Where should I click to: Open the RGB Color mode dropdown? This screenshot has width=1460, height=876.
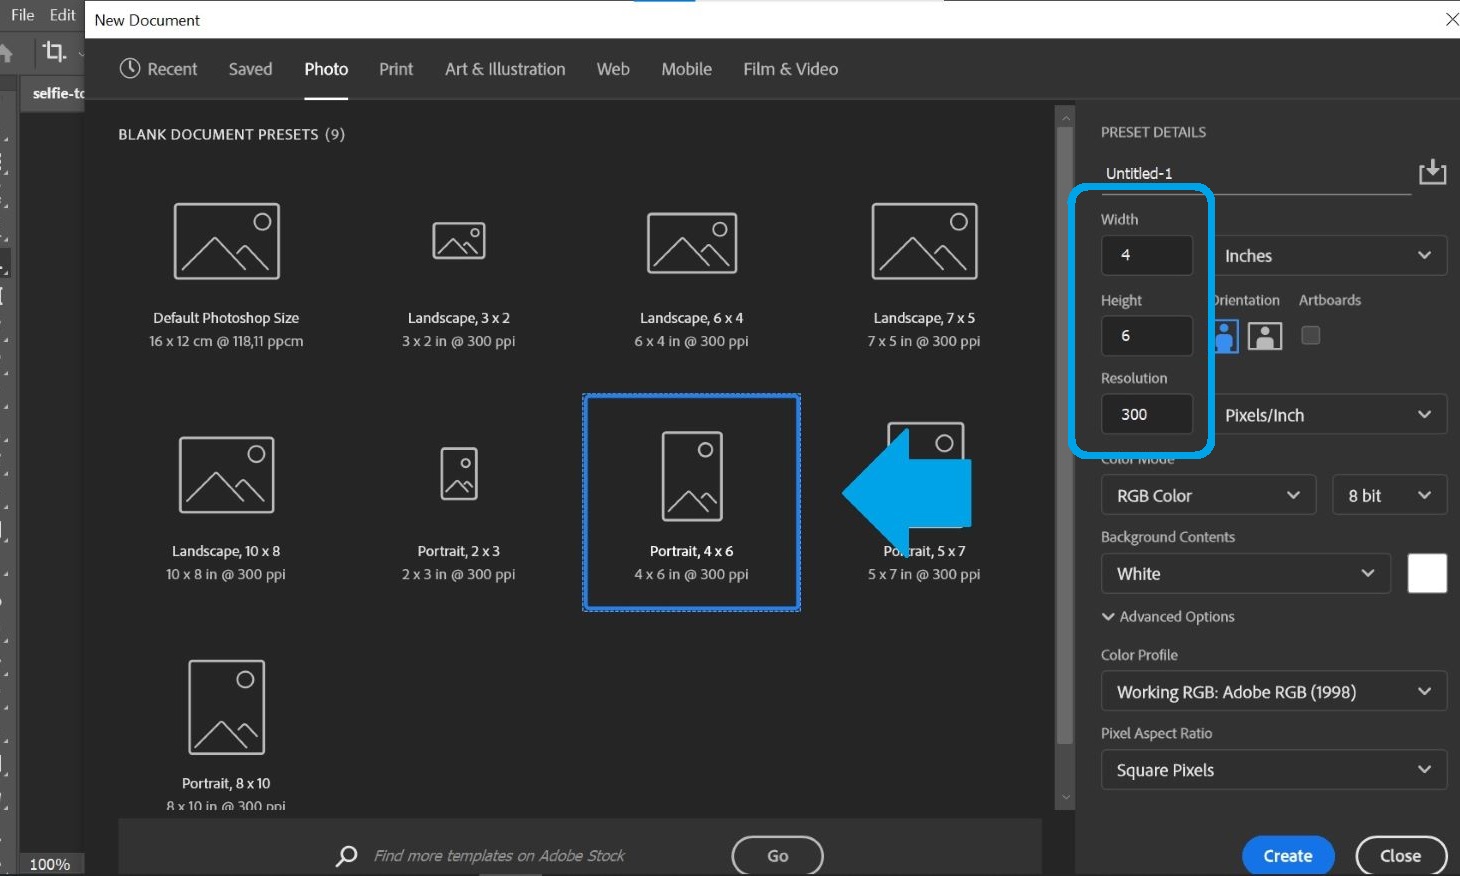click(x=1207, y=494)
